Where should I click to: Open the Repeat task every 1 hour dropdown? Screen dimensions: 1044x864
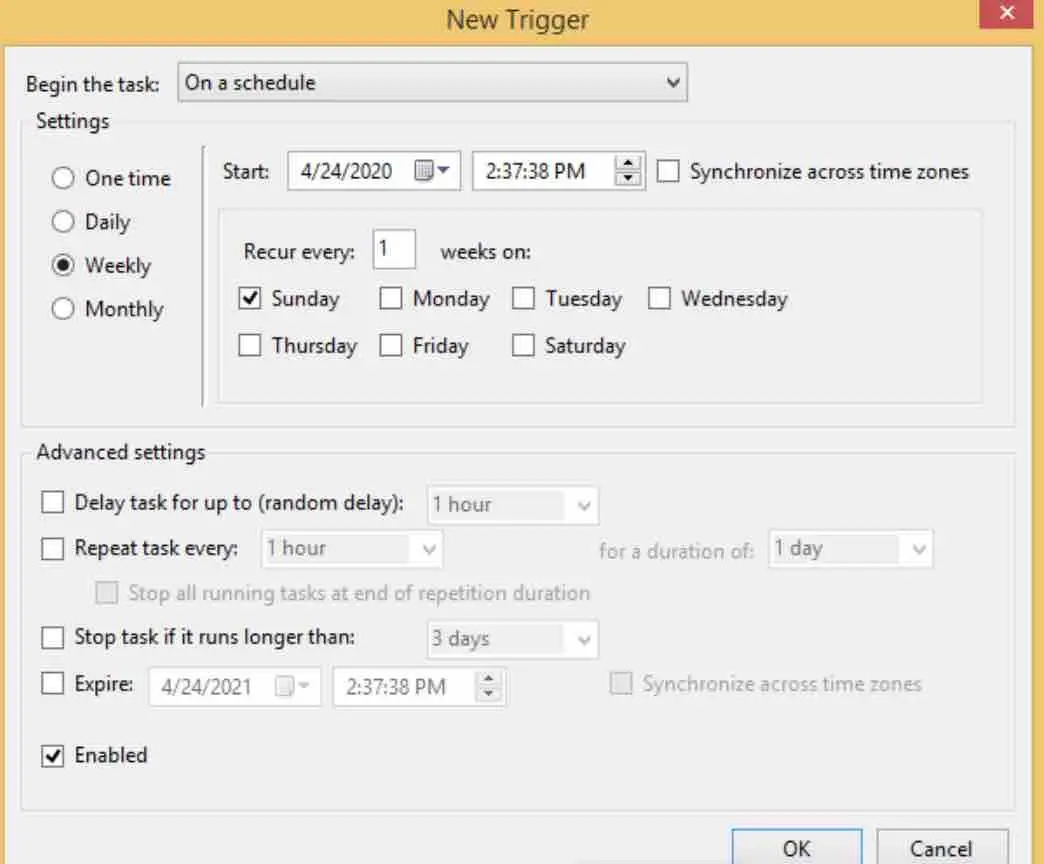tap(352, 549)
